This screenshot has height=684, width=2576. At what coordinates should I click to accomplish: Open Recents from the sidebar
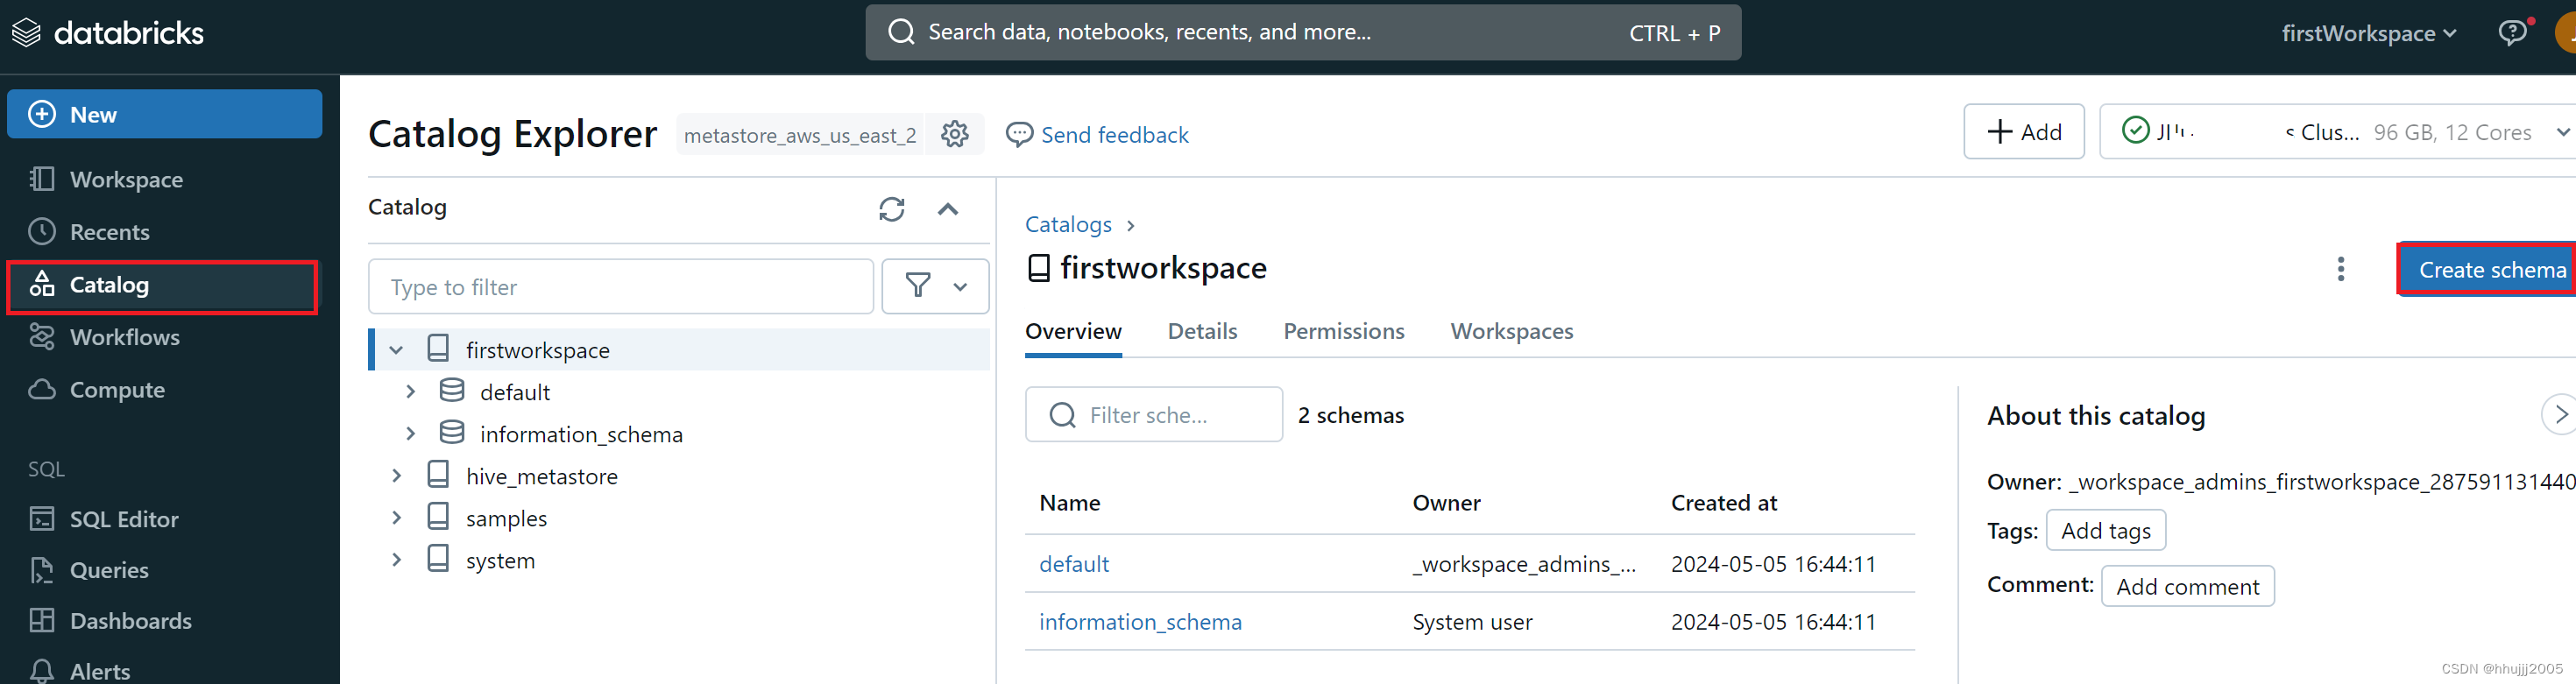[x=109, y=232]
